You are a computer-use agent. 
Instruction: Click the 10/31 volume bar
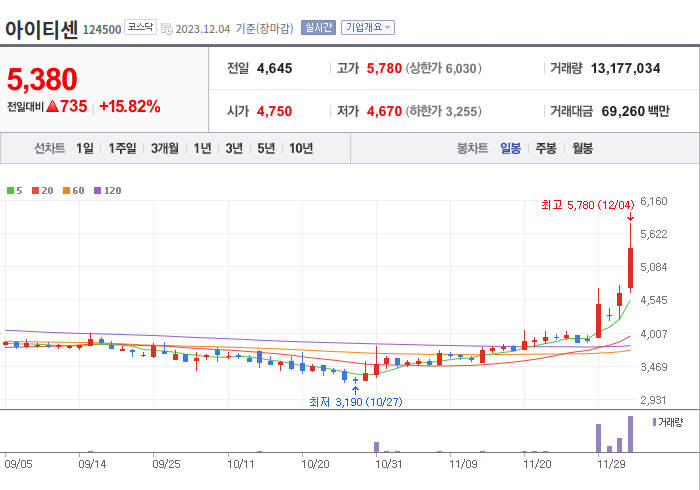pyautogui.click(x=376, y=447)
